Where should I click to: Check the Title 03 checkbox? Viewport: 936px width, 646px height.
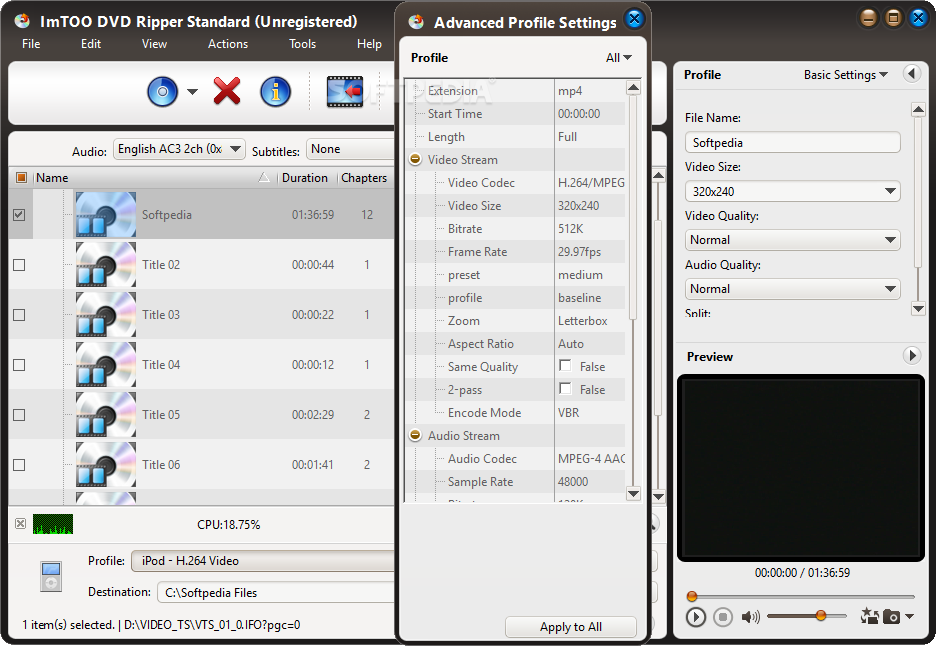(x=19, y=315)
